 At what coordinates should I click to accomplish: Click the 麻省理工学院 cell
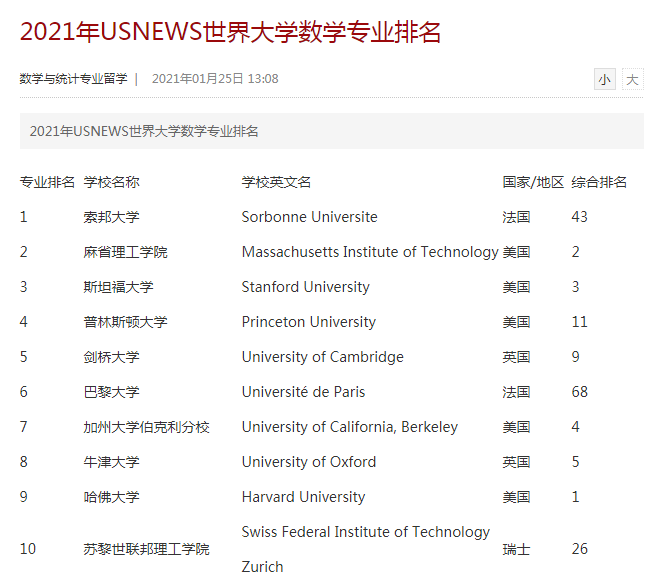tap(125, 252)
